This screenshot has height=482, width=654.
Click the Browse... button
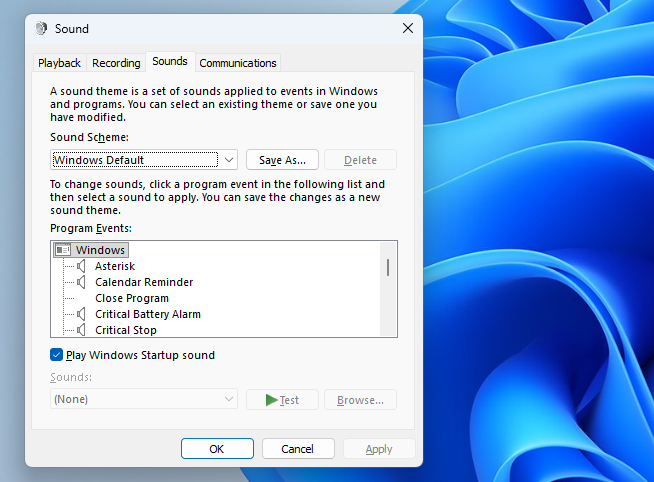(360, 400)
